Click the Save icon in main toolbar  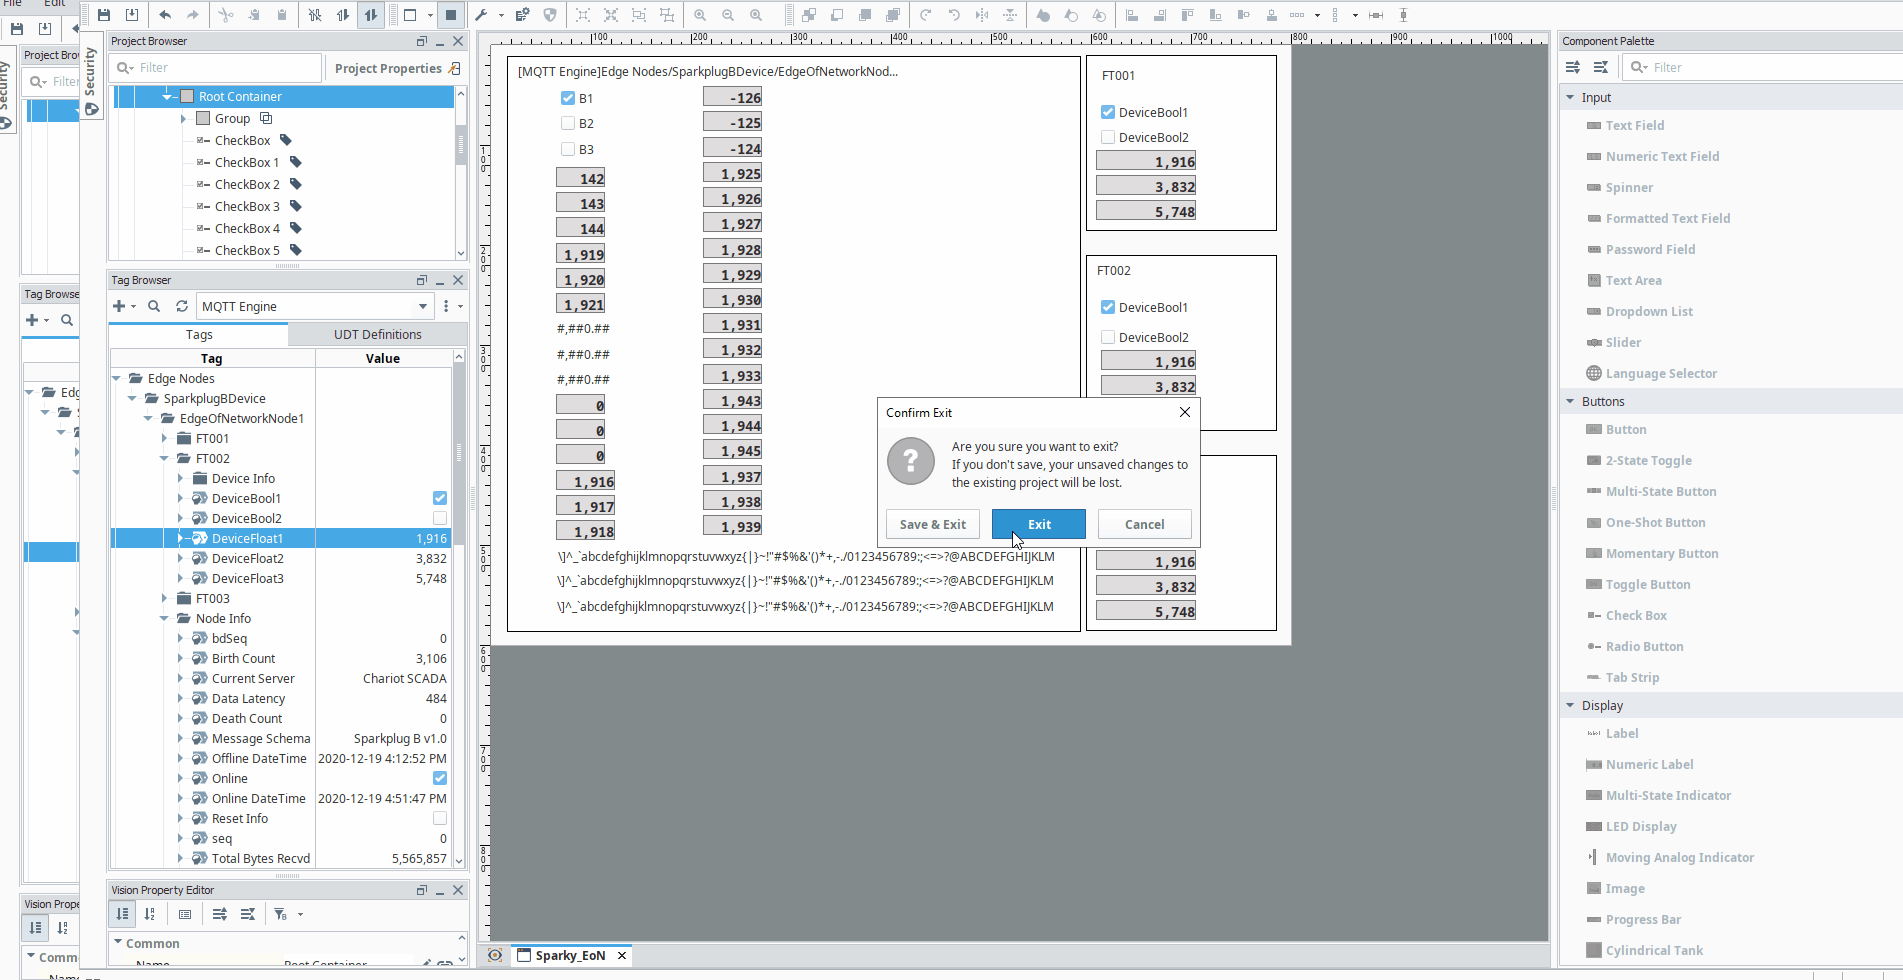[104, 15]
